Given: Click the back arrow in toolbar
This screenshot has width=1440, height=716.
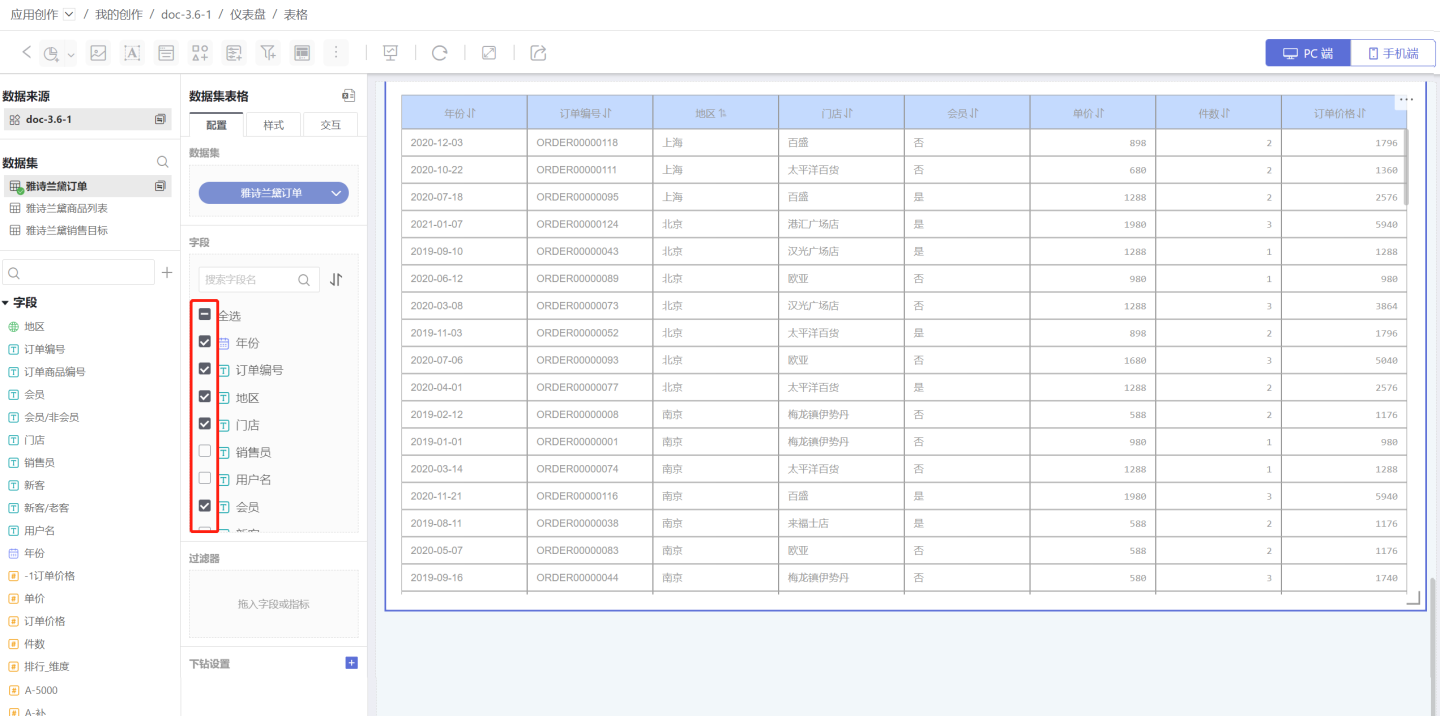Looking at the screenshot, I should pyautogui.click(x=26, y=53).
